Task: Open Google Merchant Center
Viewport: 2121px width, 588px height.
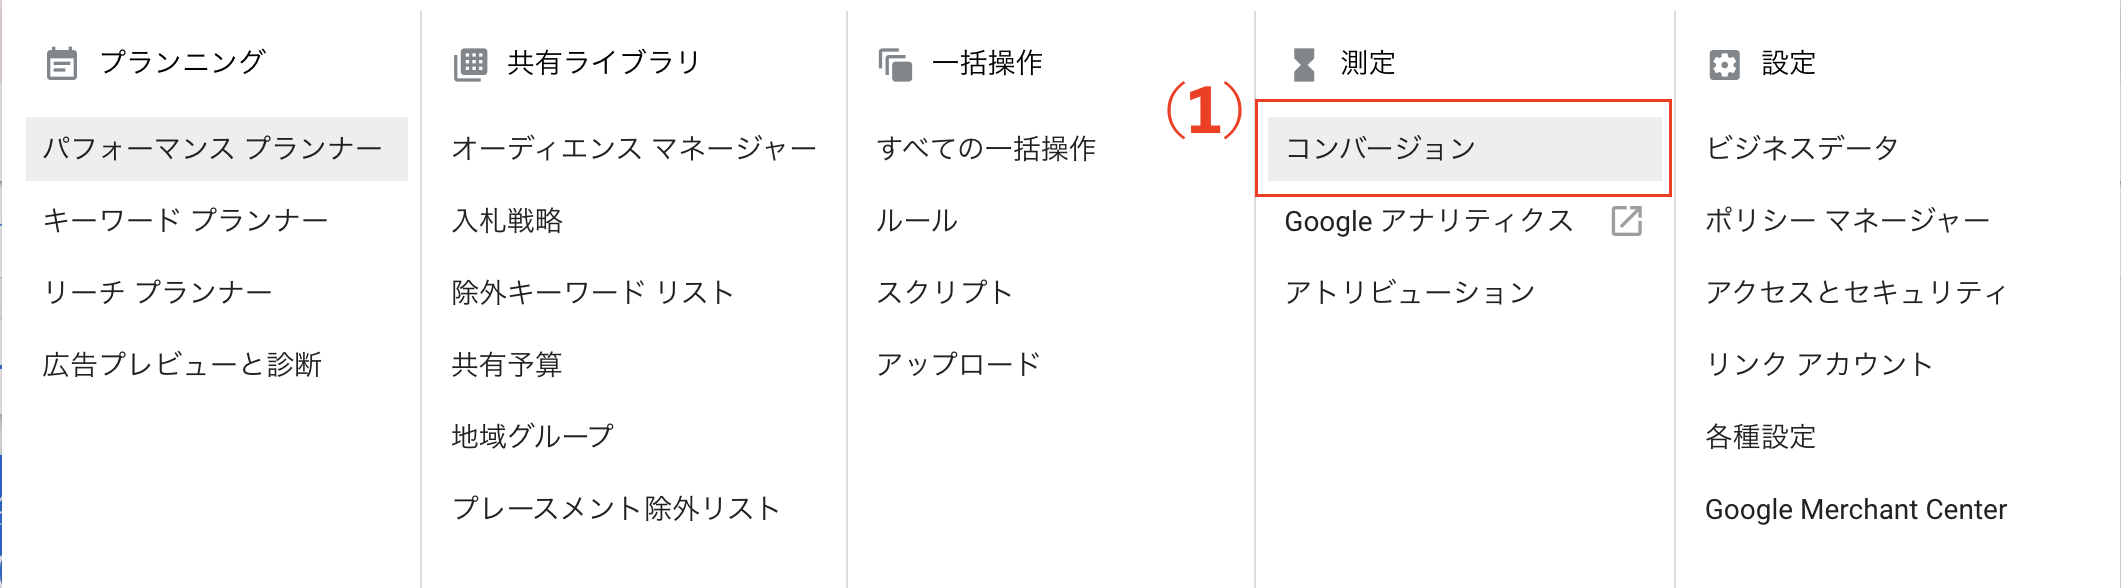Action: click(x=1855, y=510)
